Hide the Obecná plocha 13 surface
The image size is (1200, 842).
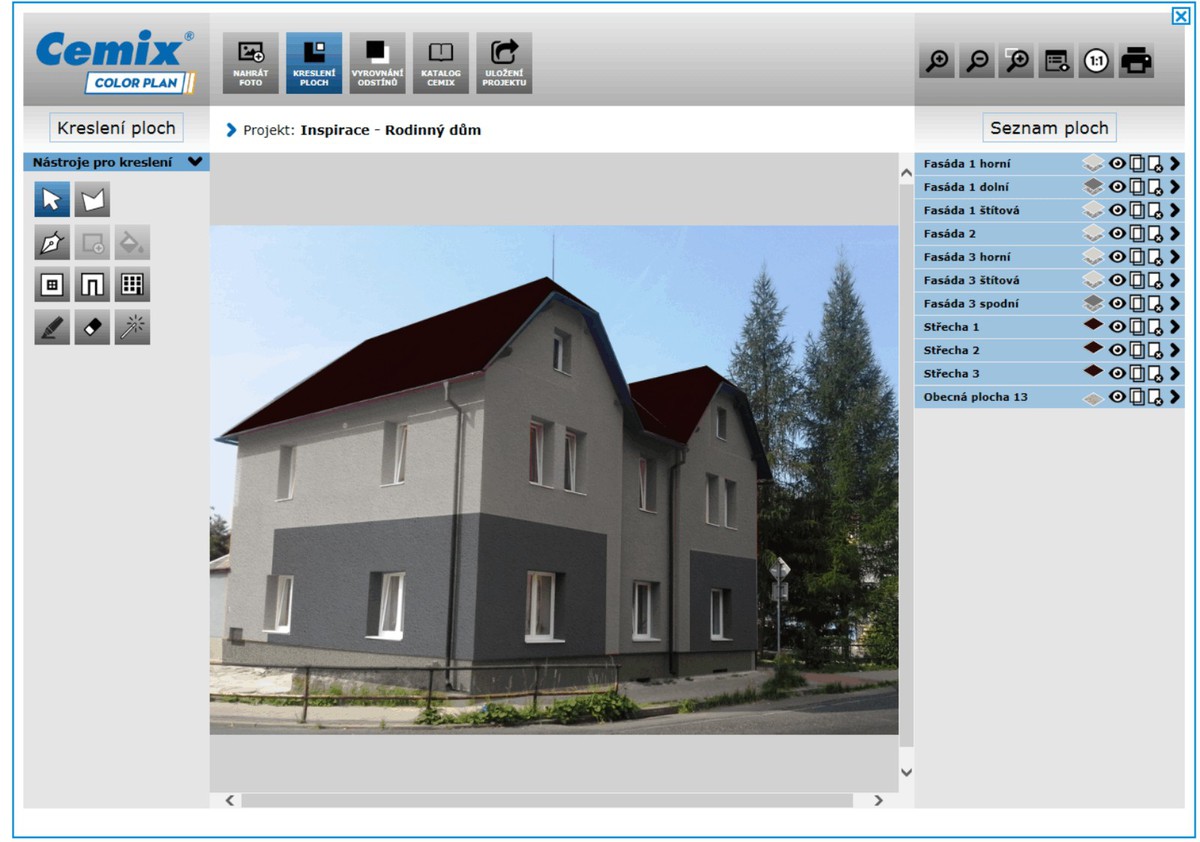(1118, 397)
